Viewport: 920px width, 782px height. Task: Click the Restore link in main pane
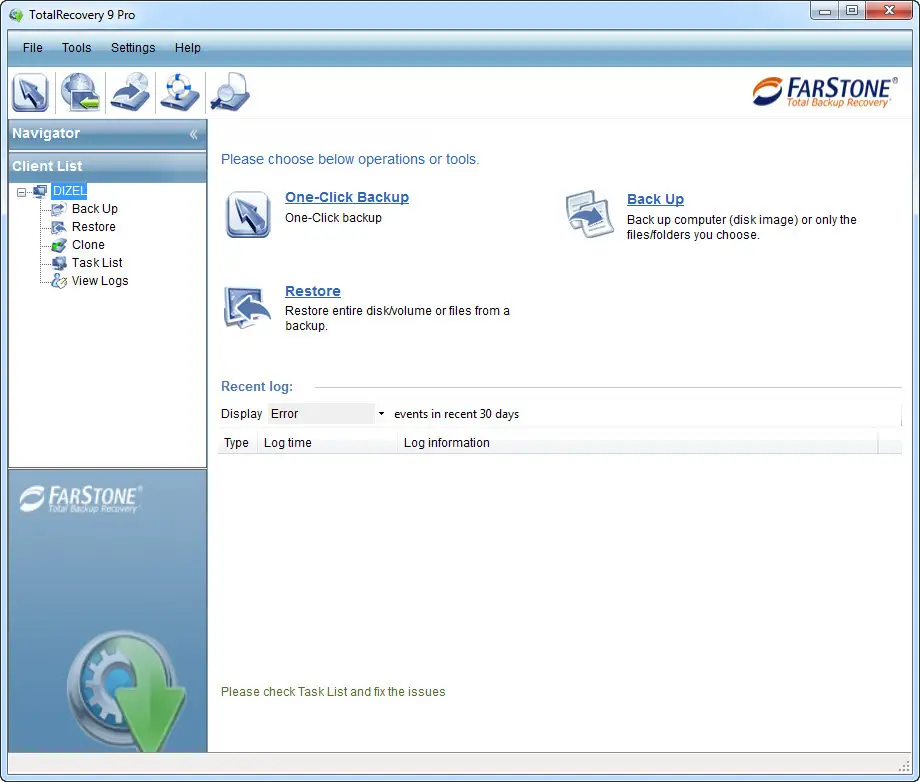(313, 291)
